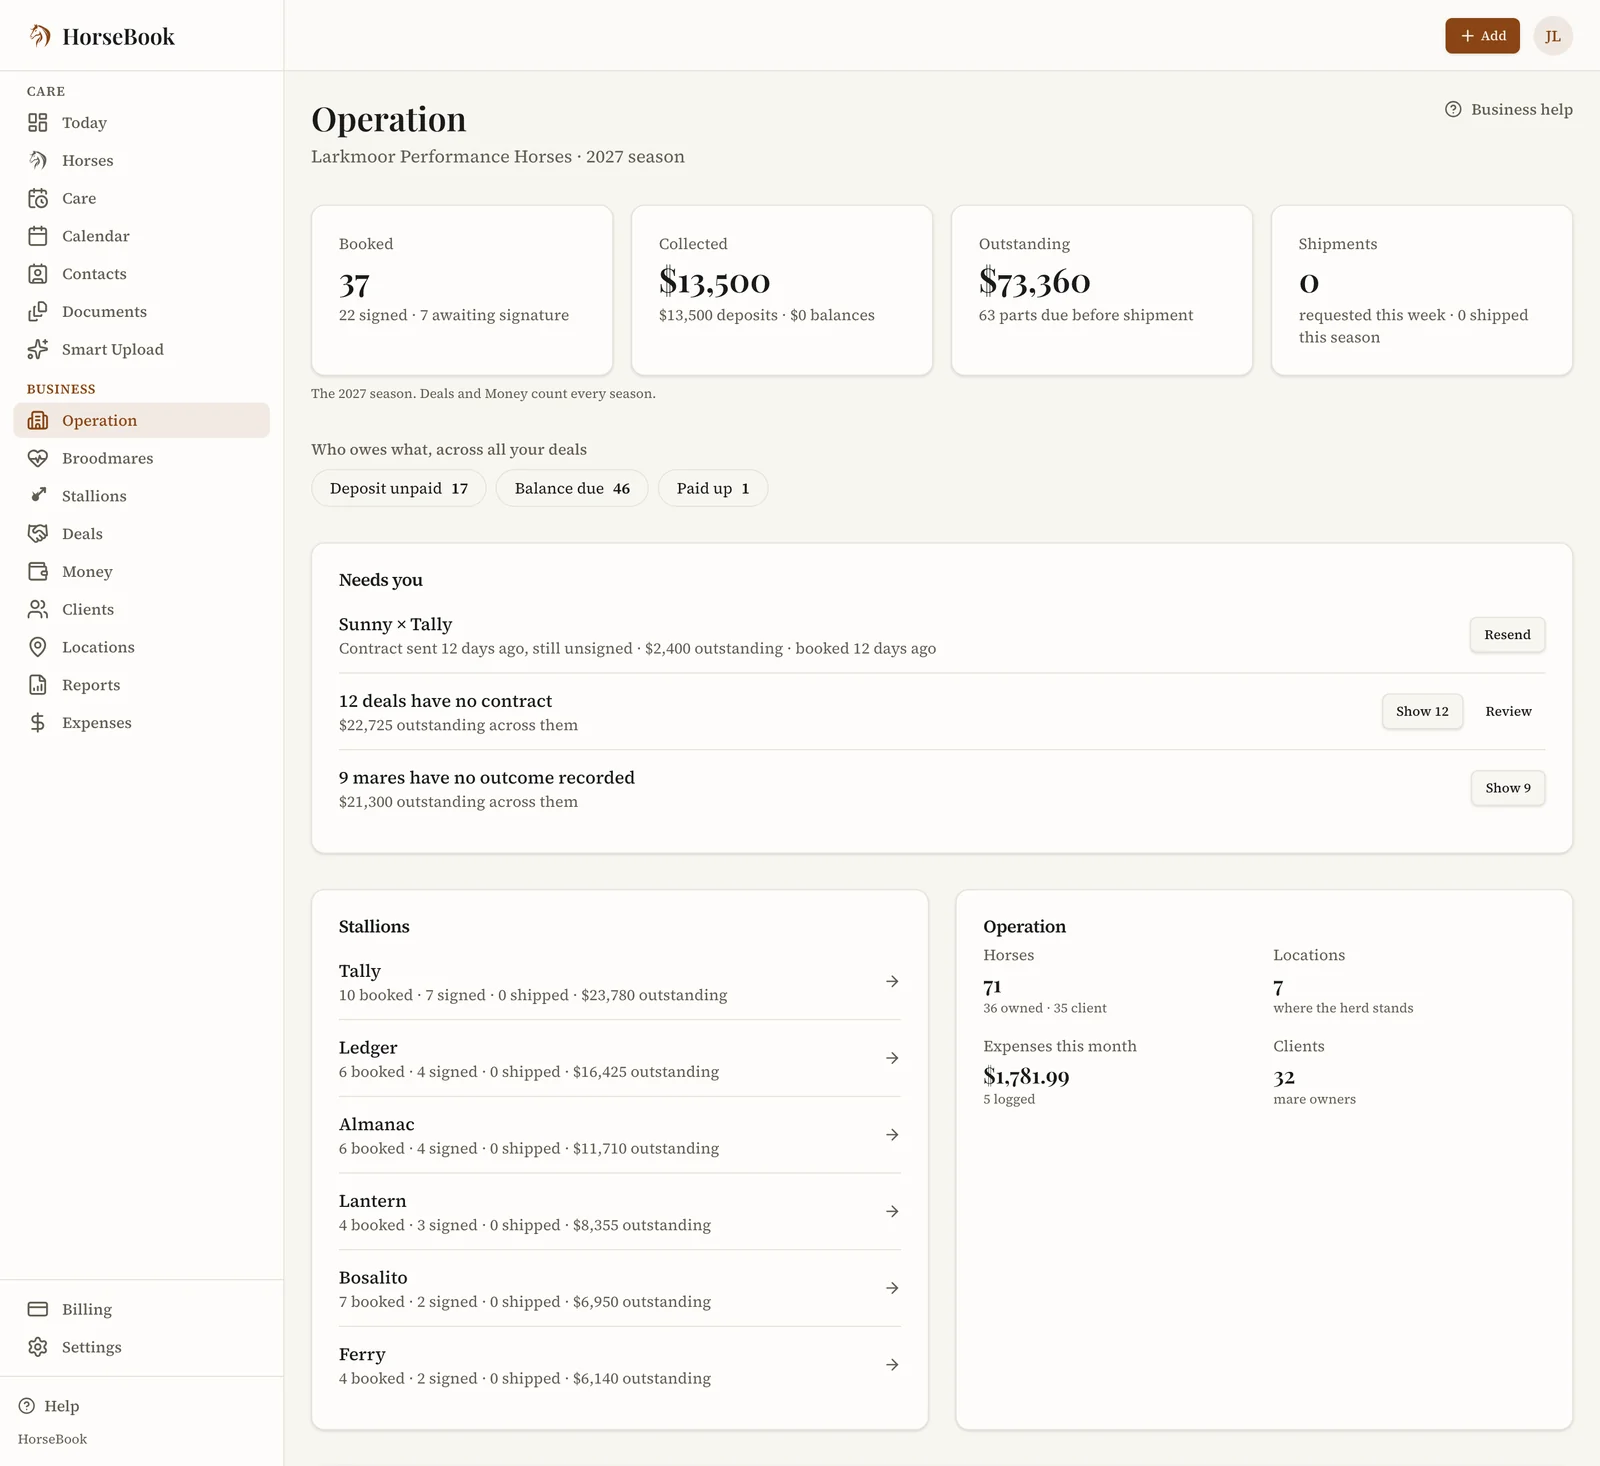Click Review for deals without contract
Viewport: 1600px width, 1466px height.
[1508, 711]
